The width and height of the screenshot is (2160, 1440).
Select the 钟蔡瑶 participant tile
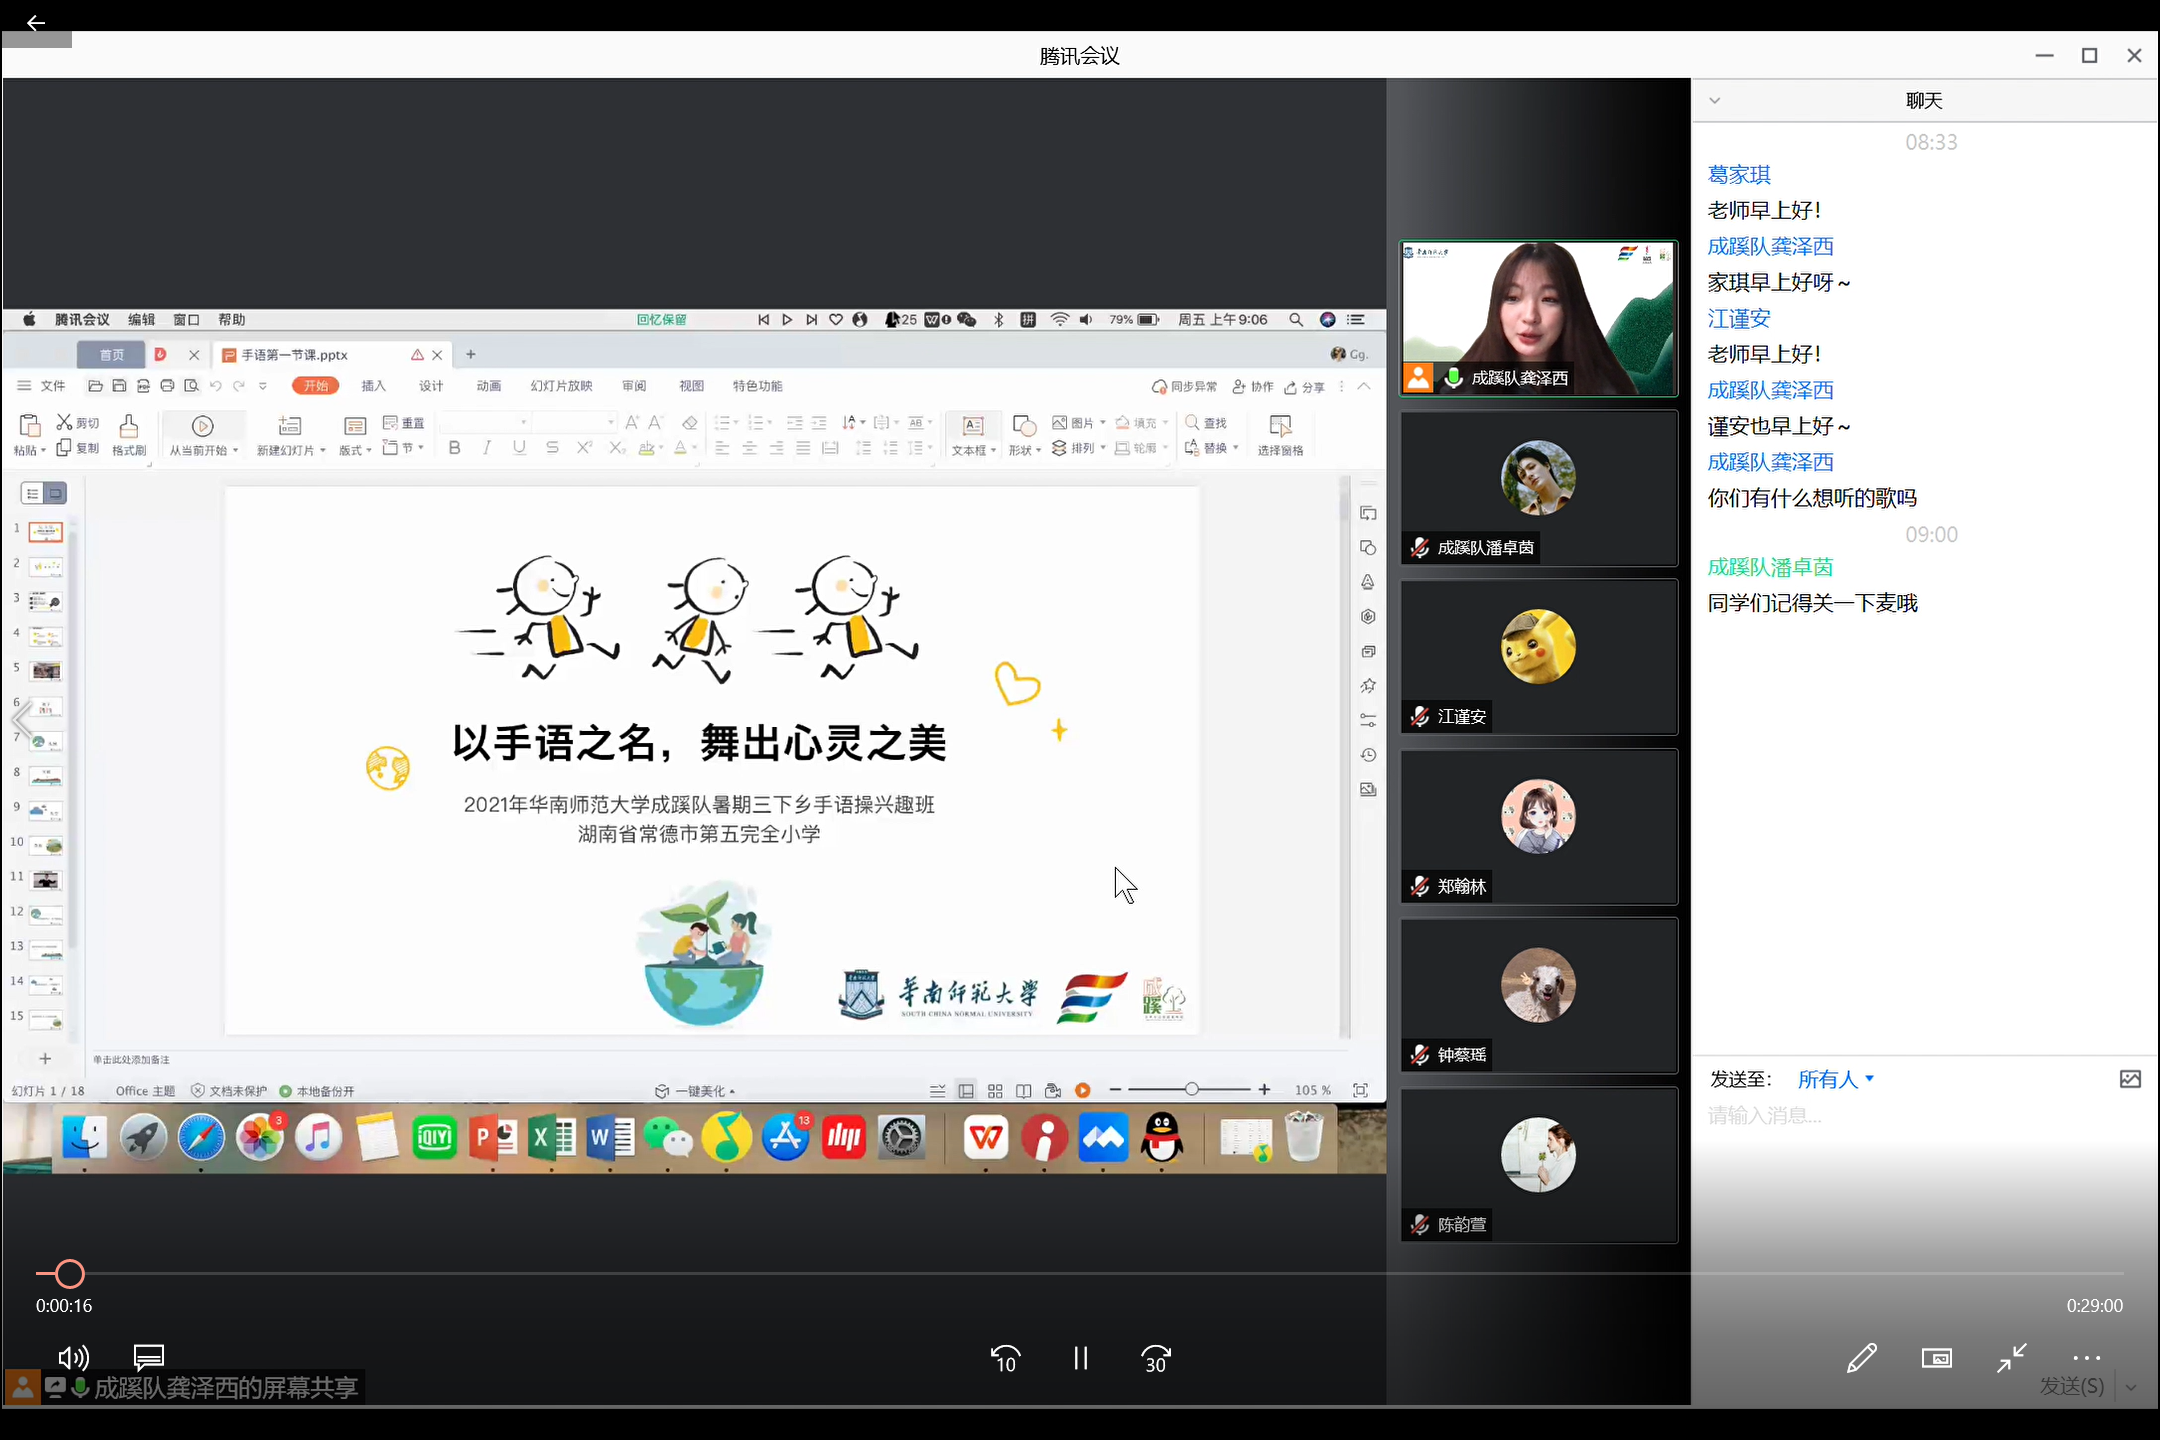(x=1538, y=996)
